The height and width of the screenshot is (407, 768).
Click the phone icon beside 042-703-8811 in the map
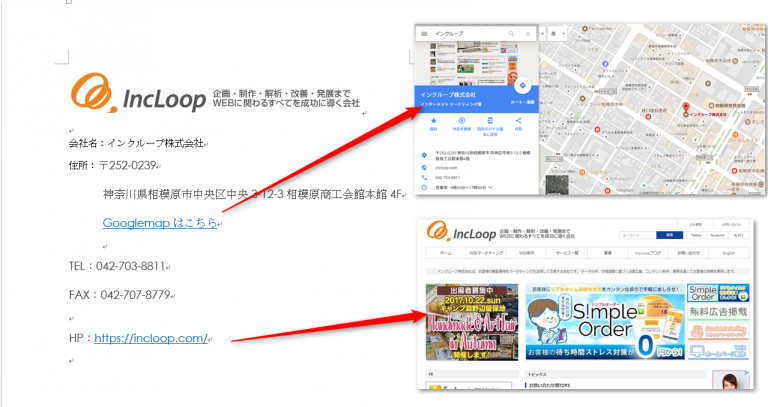click(x=424, y=177)
